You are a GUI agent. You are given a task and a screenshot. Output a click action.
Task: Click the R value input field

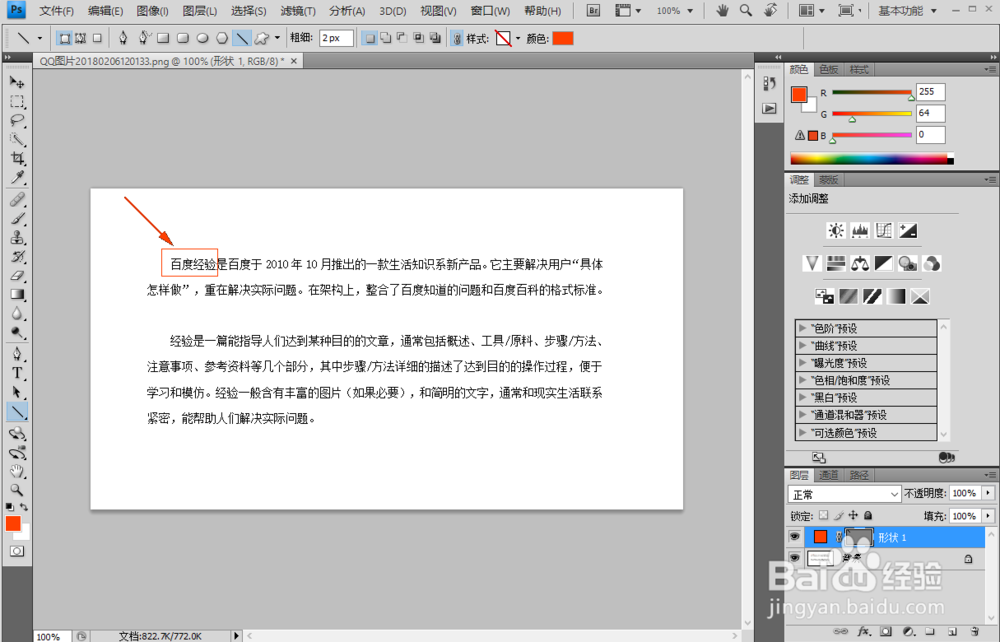(x=930, y=92)
